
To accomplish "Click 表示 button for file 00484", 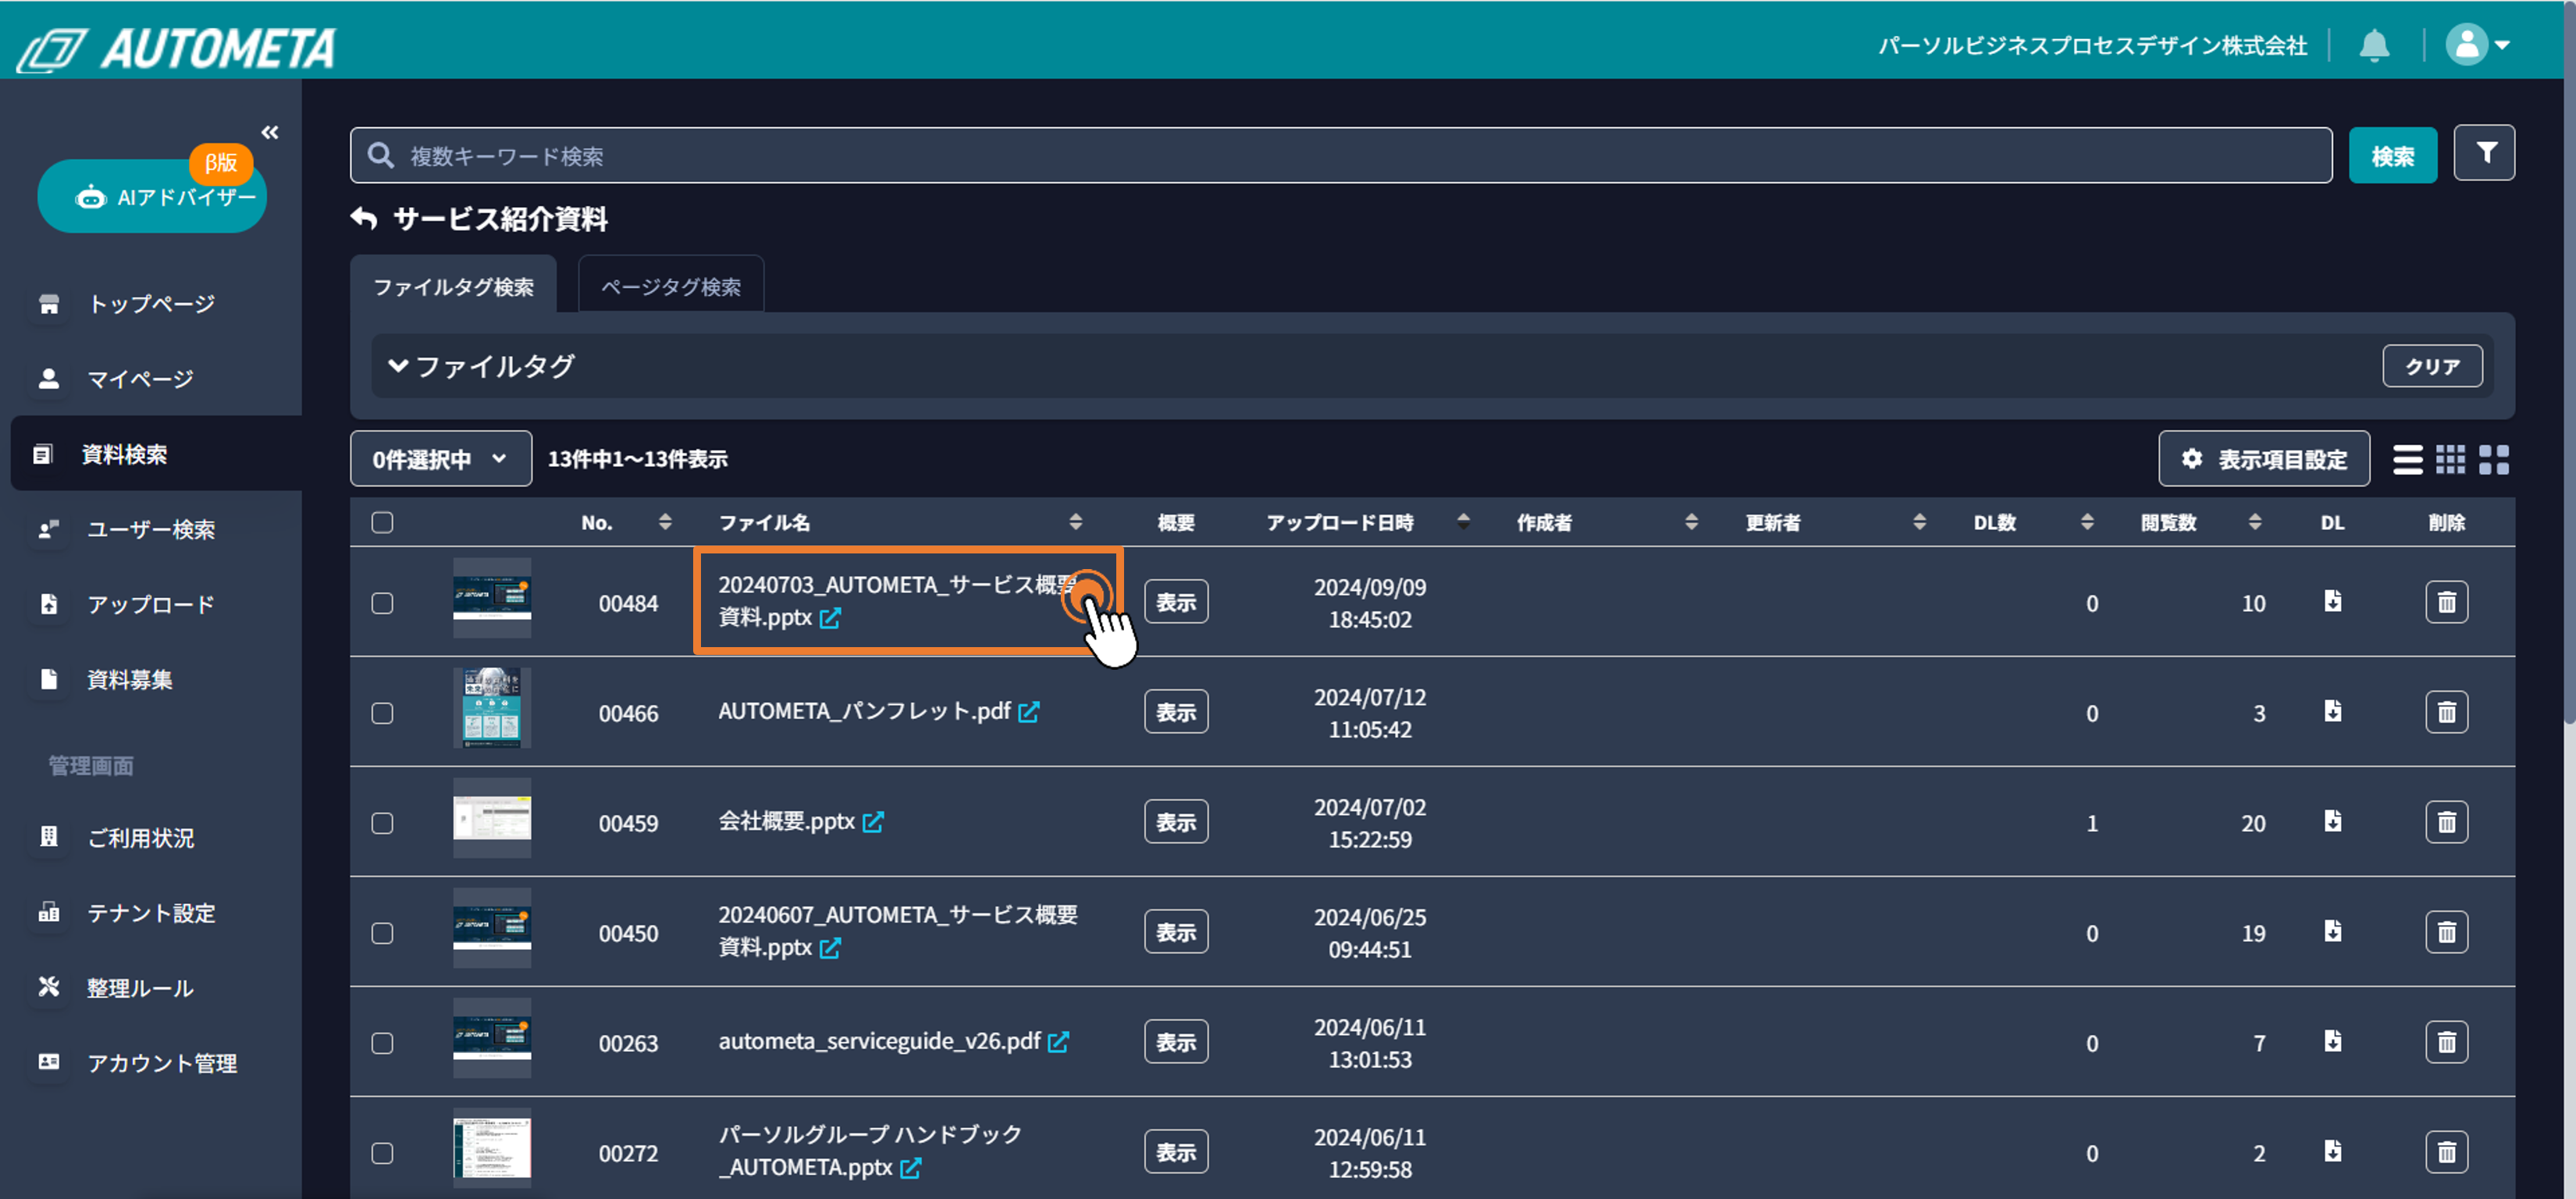I will point(1176,602).
